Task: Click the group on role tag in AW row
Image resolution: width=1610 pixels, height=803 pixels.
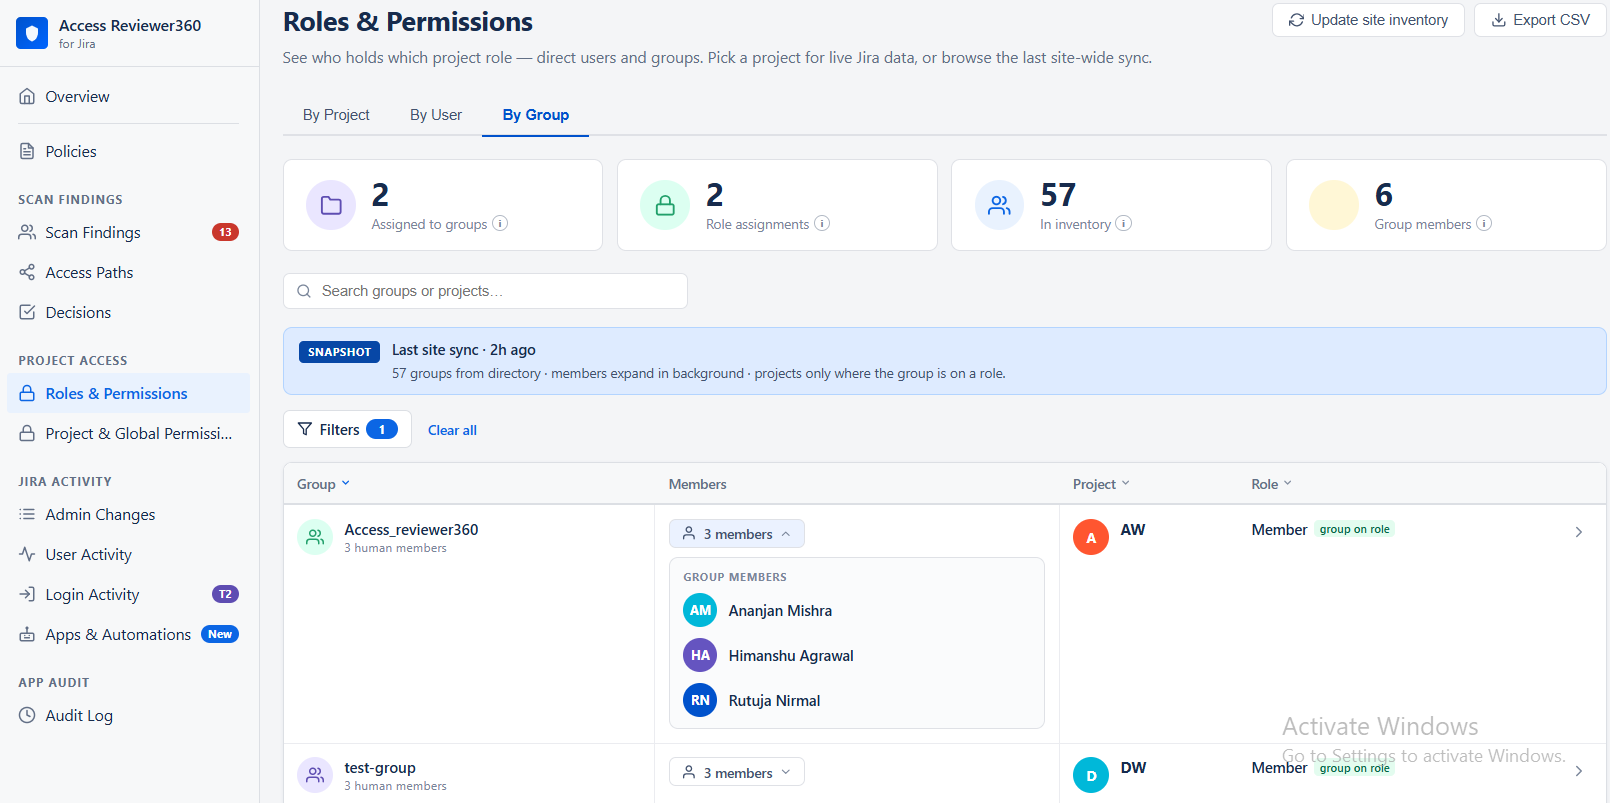Action: tap(1354, 530)
